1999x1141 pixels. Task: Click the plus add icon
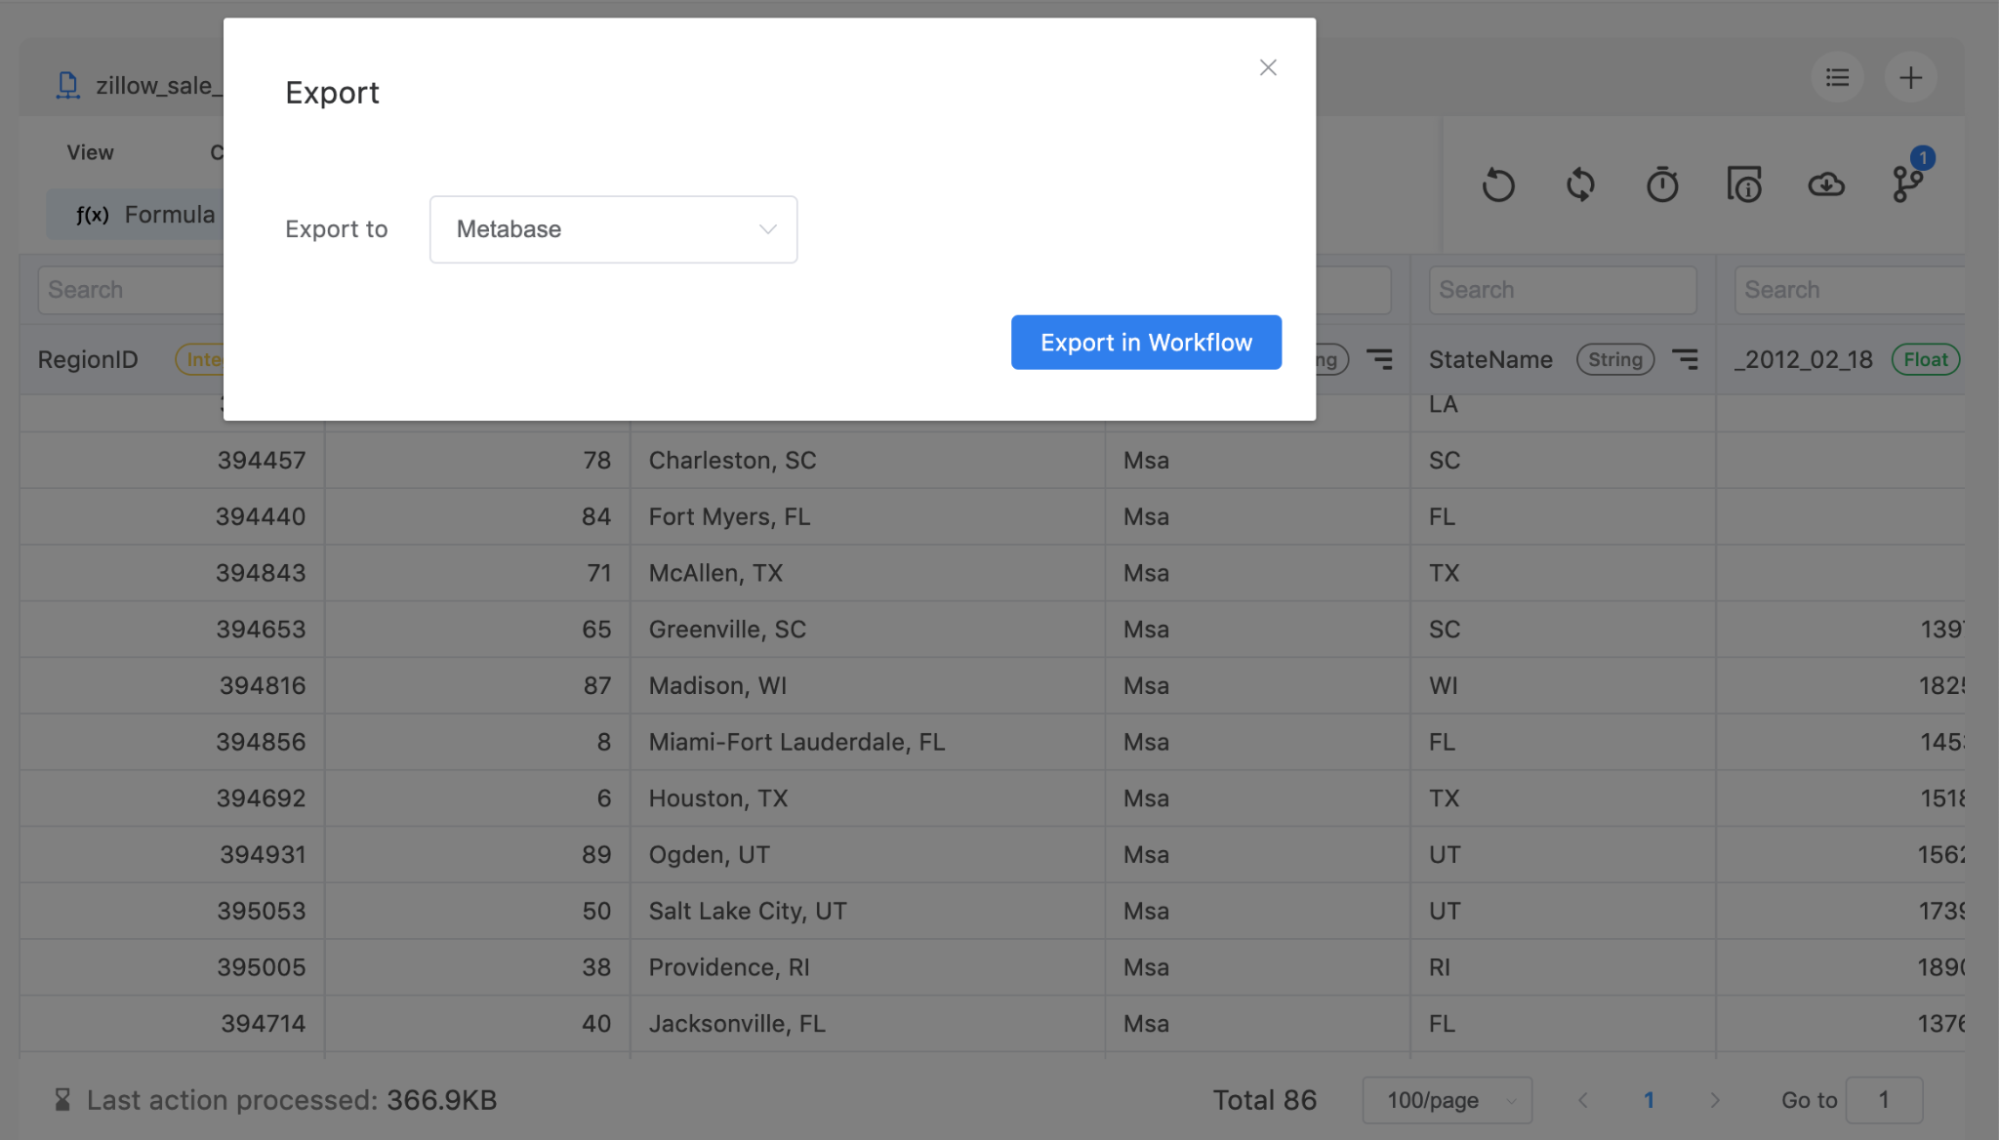pos(1910,77)
